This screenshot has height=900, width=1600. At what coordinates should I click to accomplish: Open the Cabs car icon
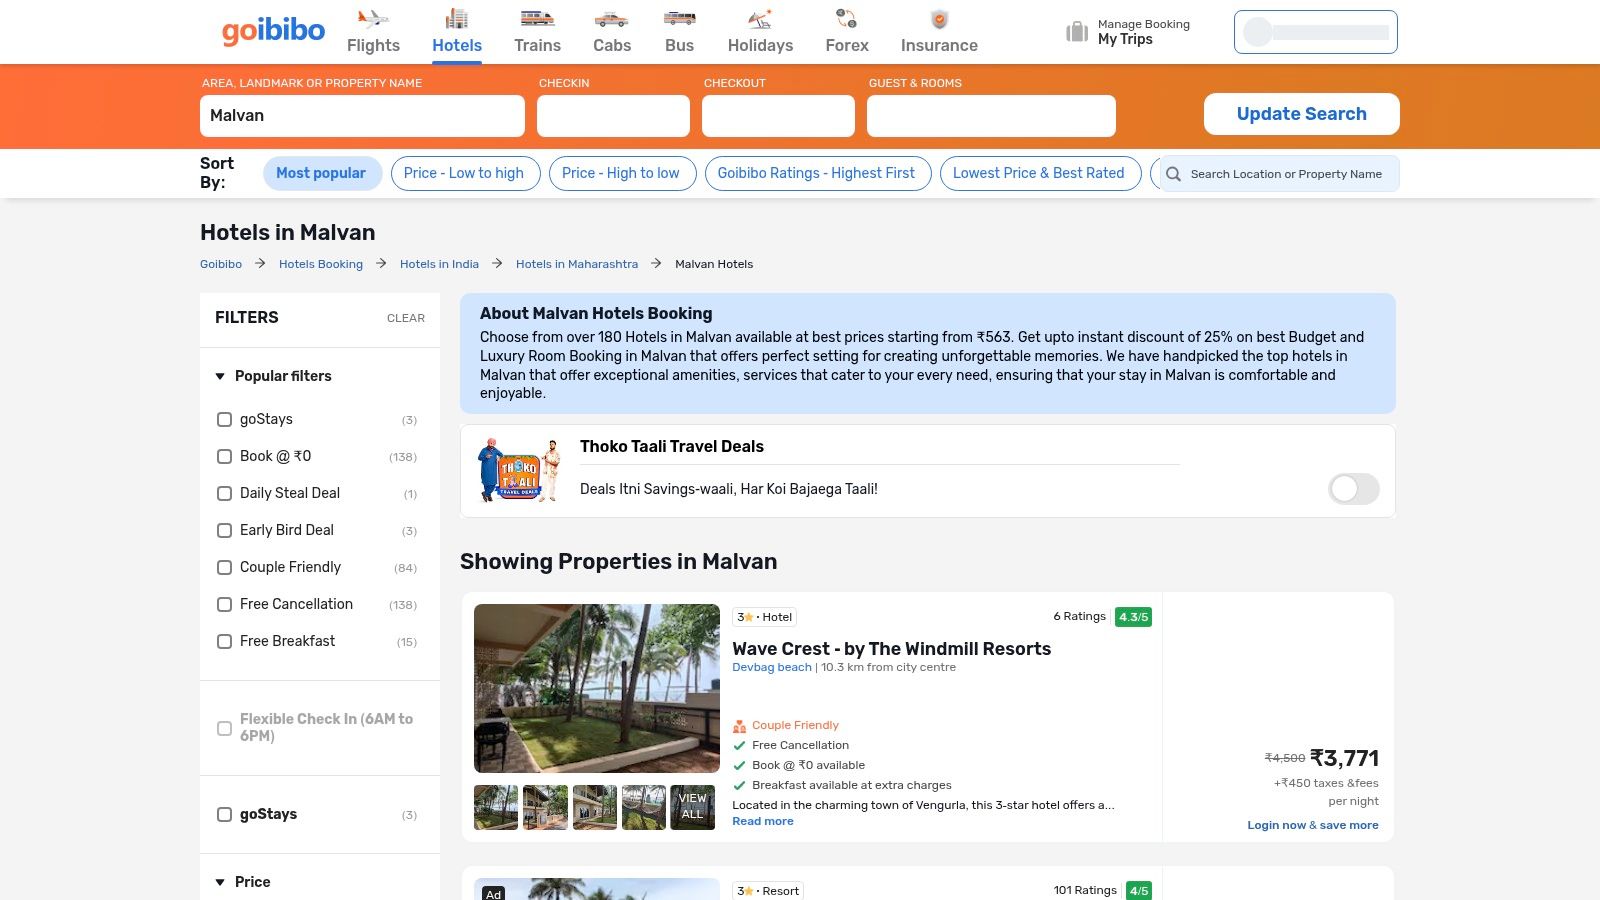click(611, 19)
